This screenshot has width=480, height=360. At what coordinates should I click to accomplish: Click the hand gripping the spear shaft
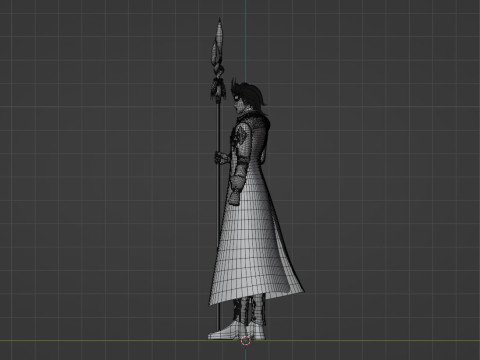click(x=221, y=157)
